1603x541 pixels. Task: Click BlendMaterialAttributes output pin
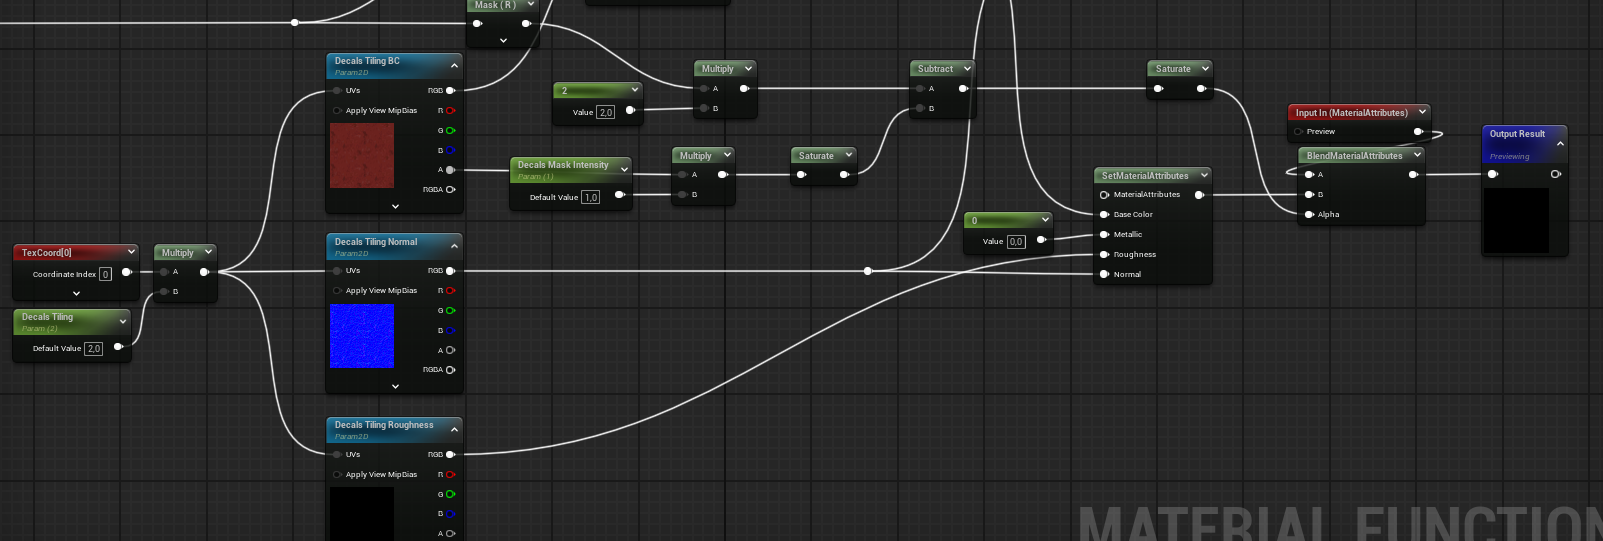pos(1413,175)
